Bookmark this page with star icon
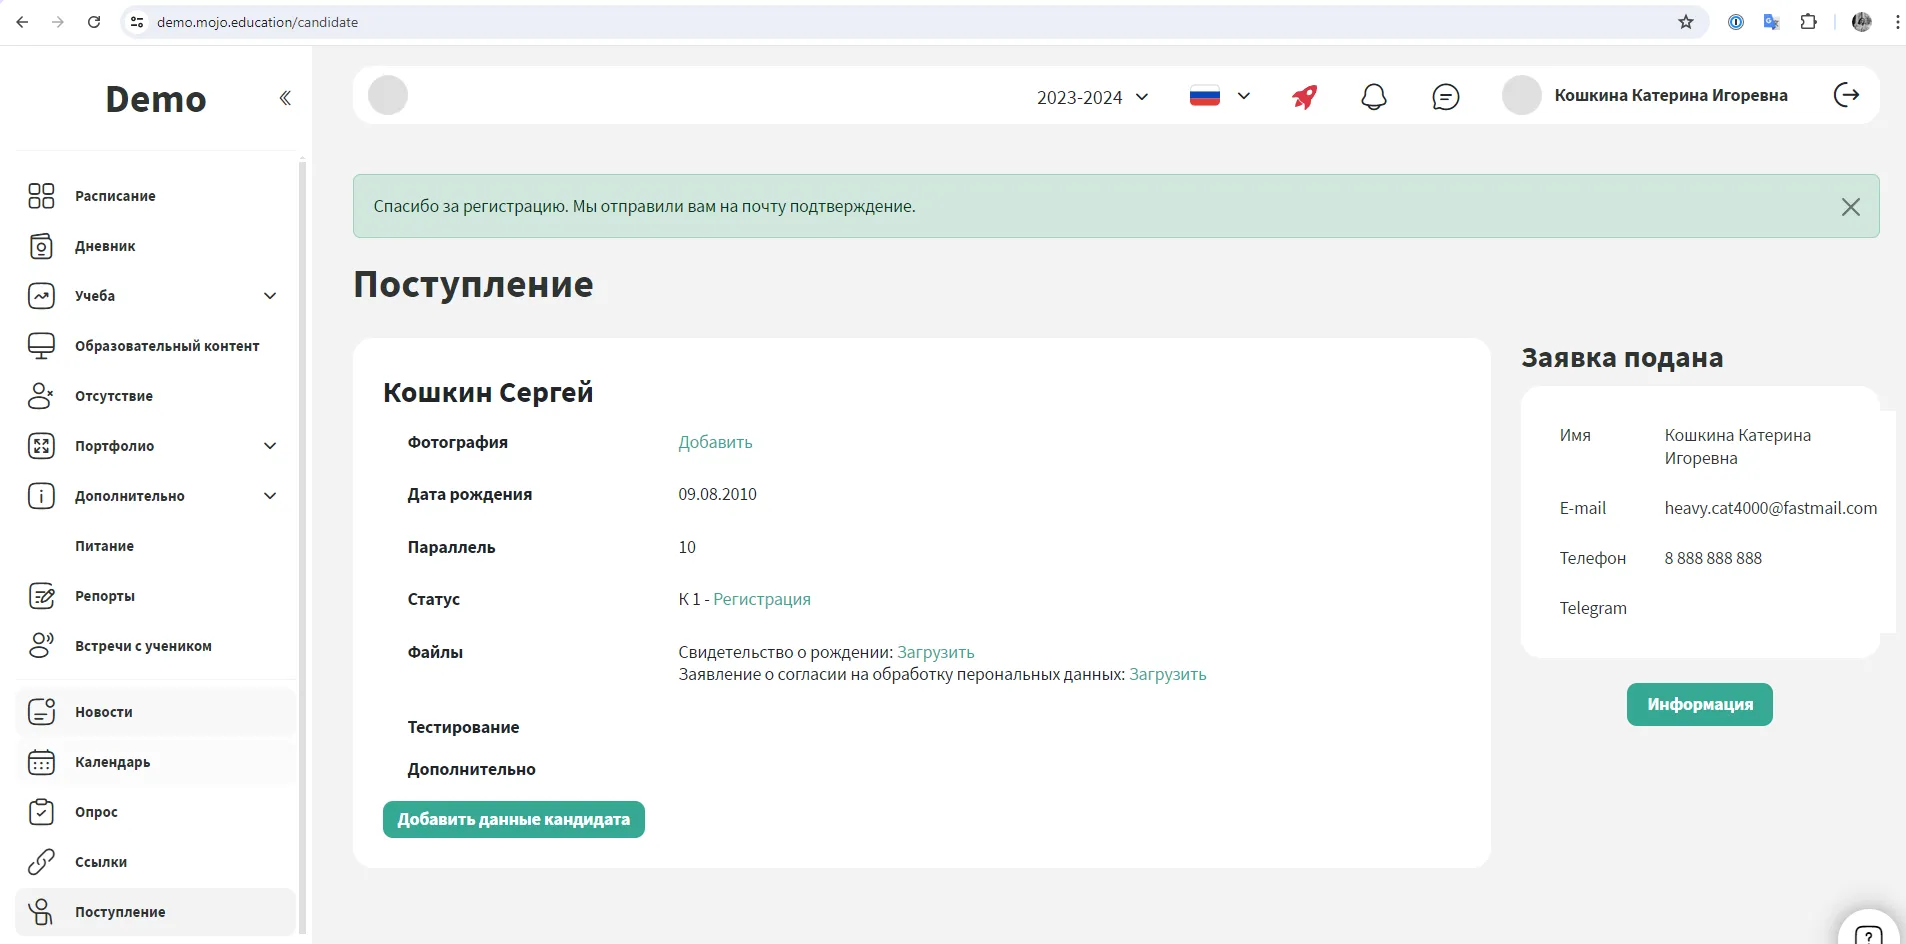 1686,22
